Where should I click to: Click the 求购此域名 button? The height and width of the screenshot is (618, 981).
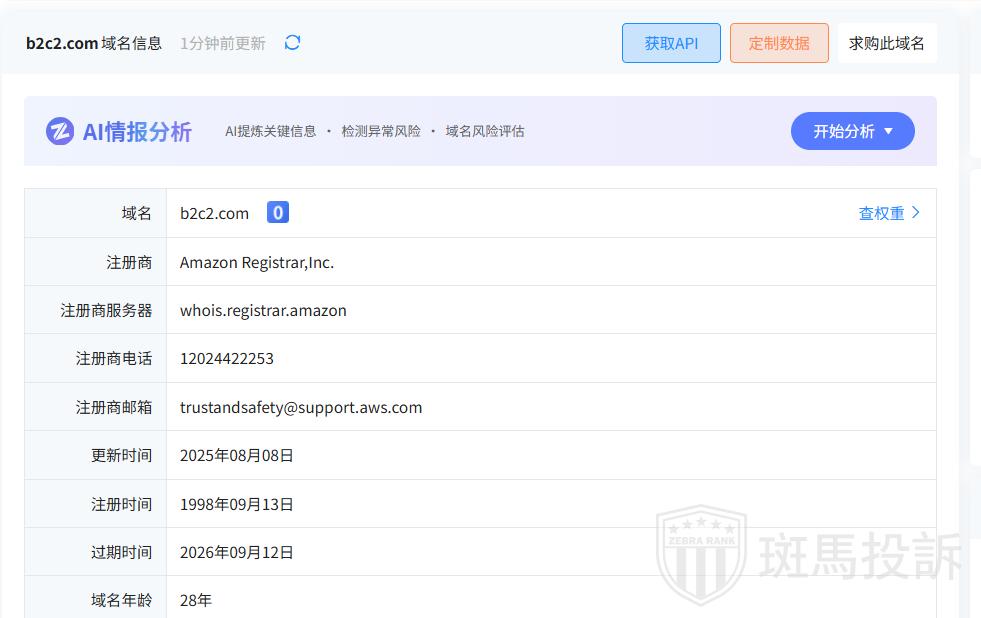click(886, 43)
